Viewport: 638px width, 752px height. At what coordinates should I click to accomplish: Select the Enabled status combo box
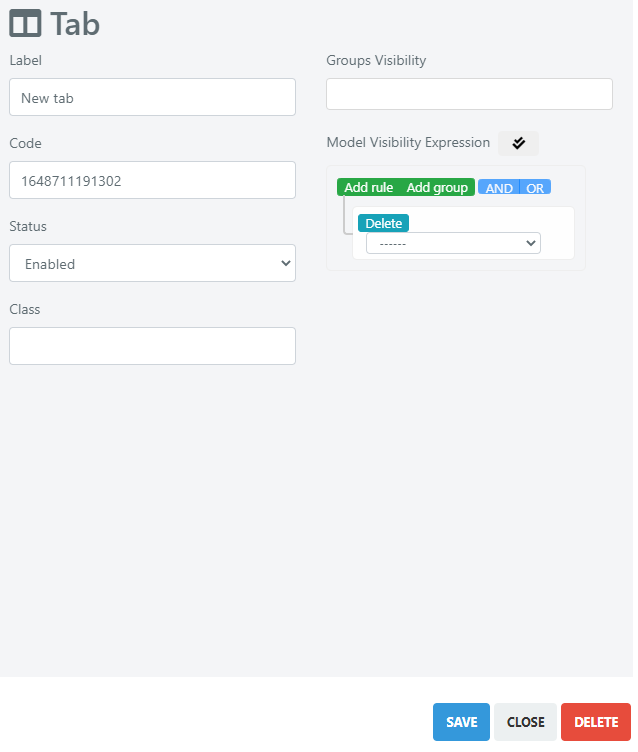(x=154, y=265)
